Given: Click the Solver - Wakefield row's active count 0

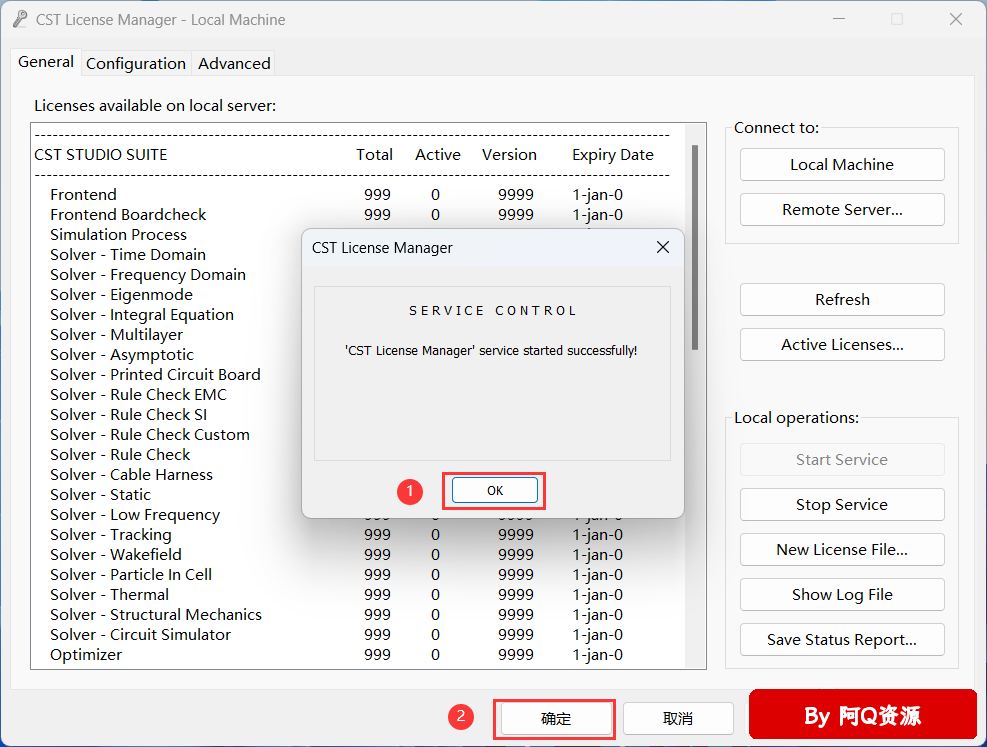Looking at the screenshot, I should [435, 554].
